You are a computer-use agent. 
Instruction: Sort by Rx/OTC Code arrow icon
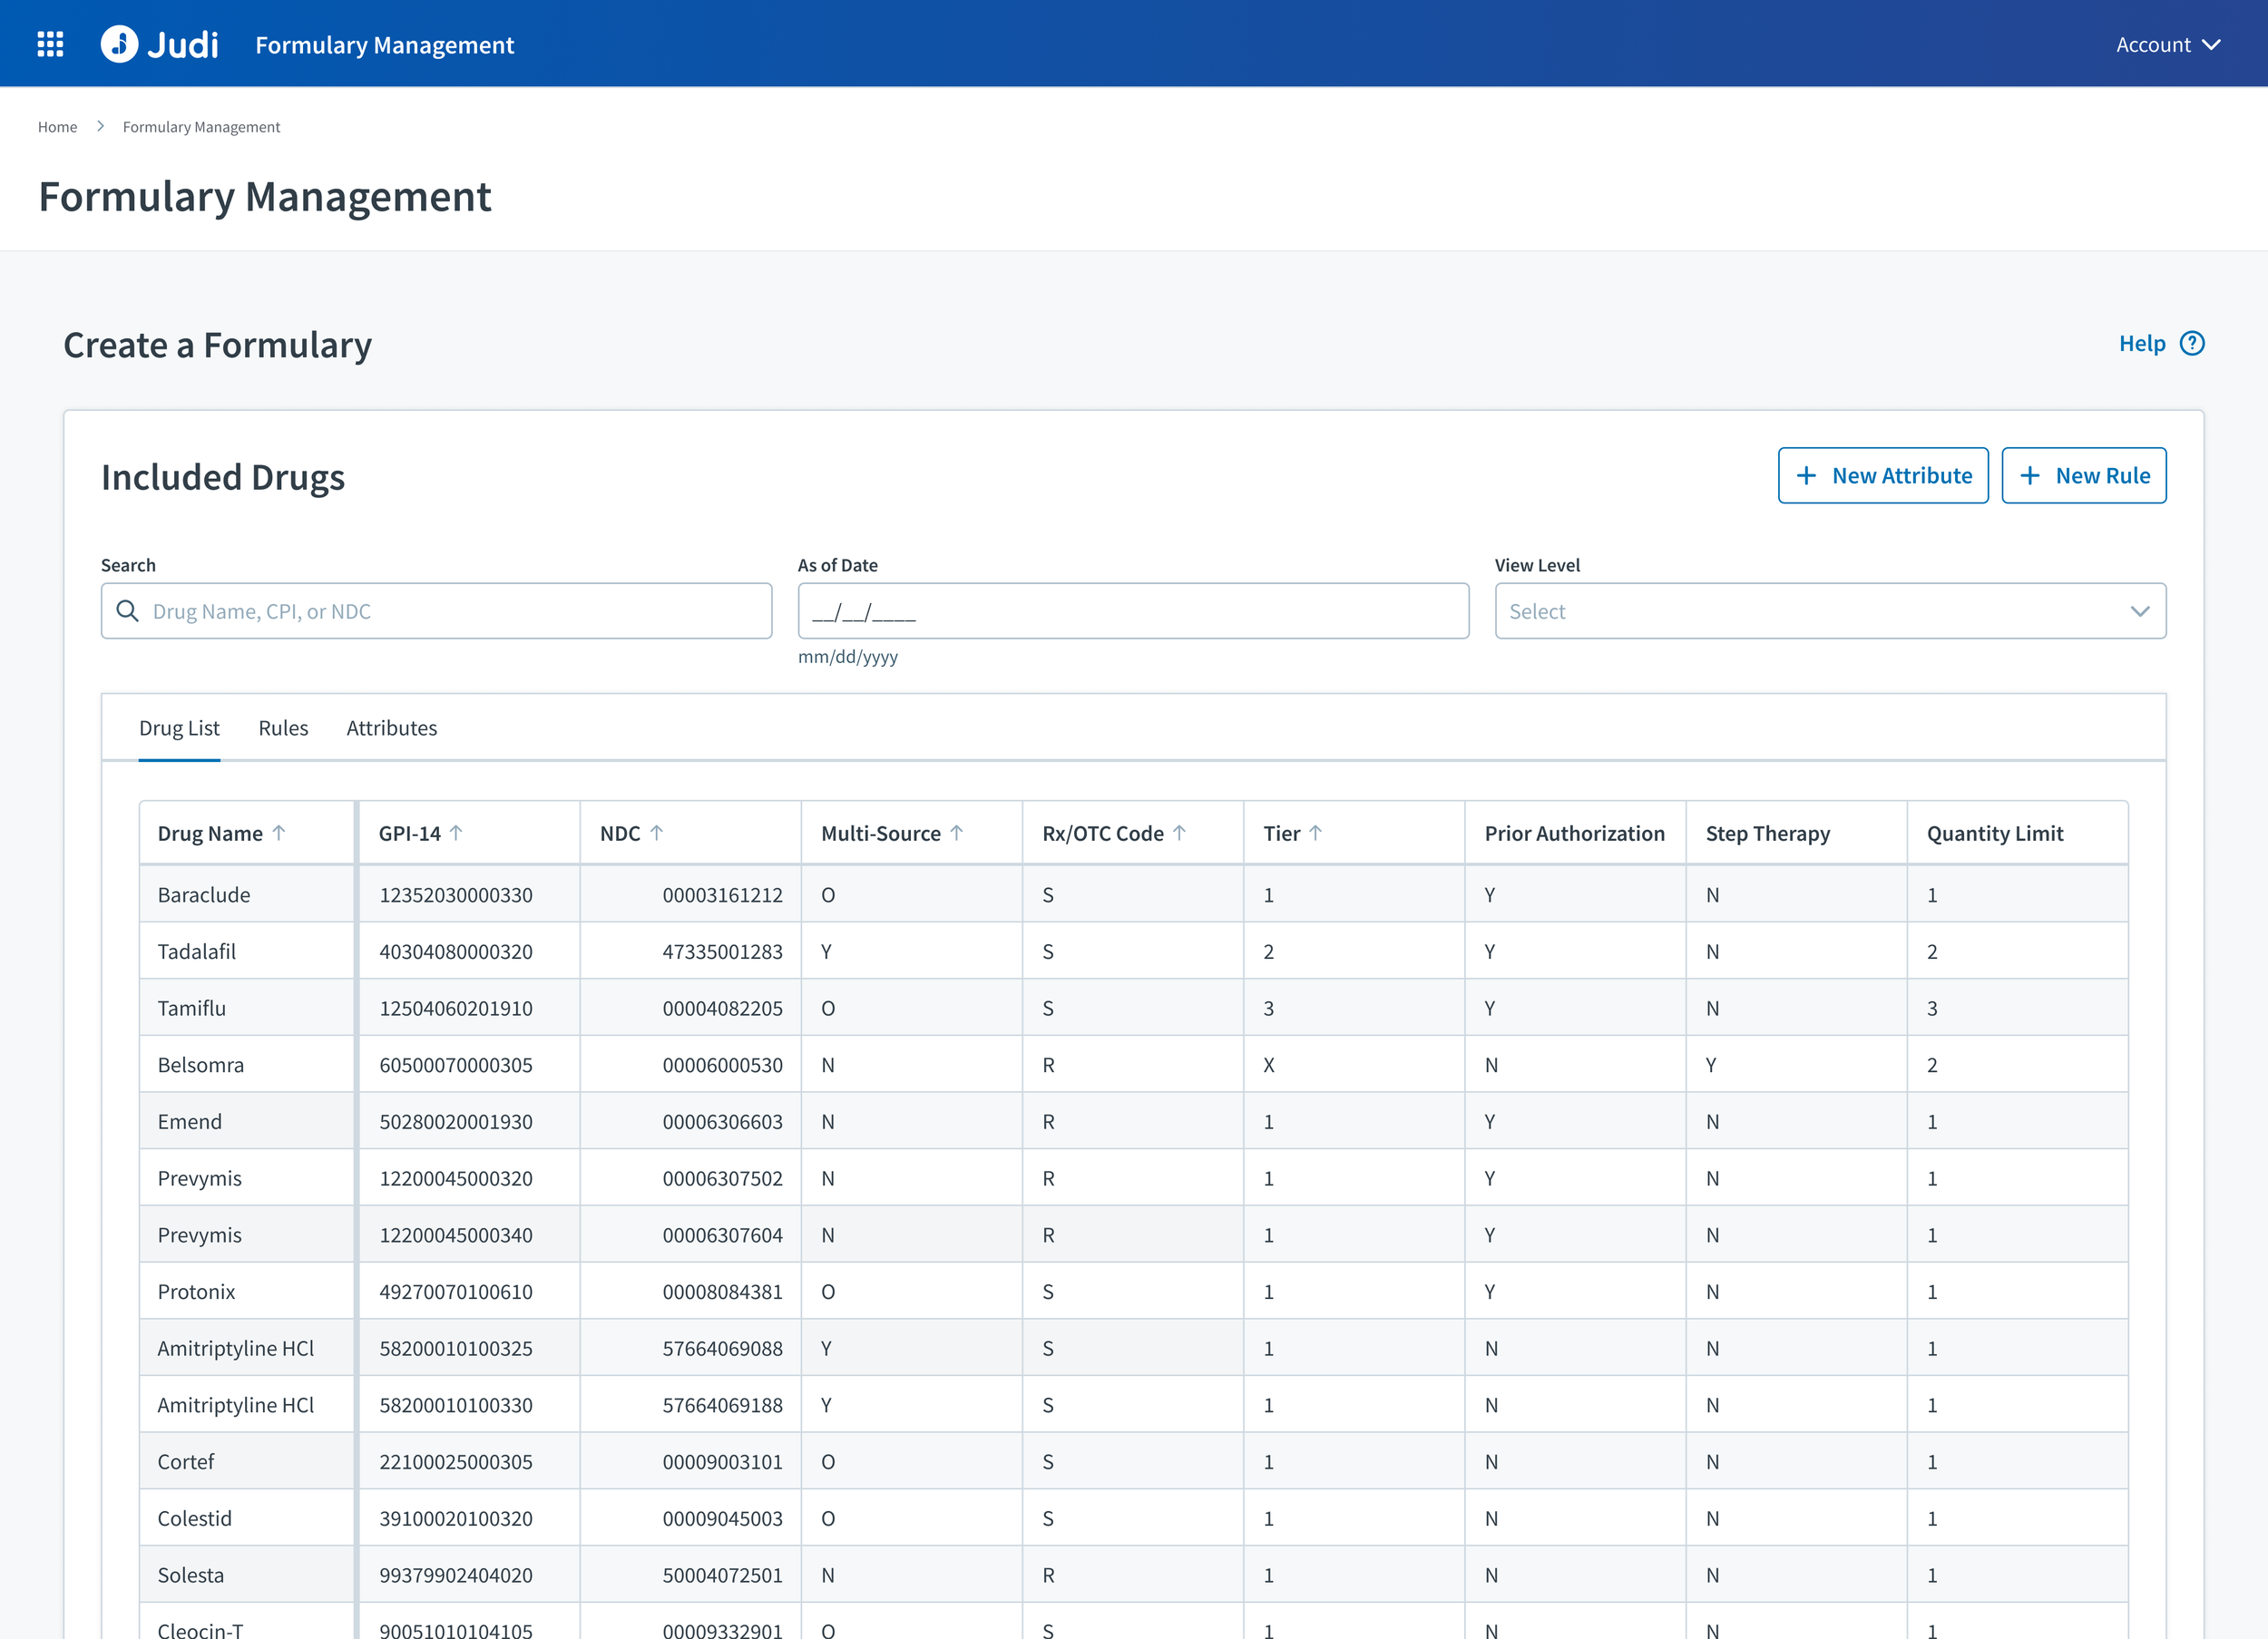1180,833
